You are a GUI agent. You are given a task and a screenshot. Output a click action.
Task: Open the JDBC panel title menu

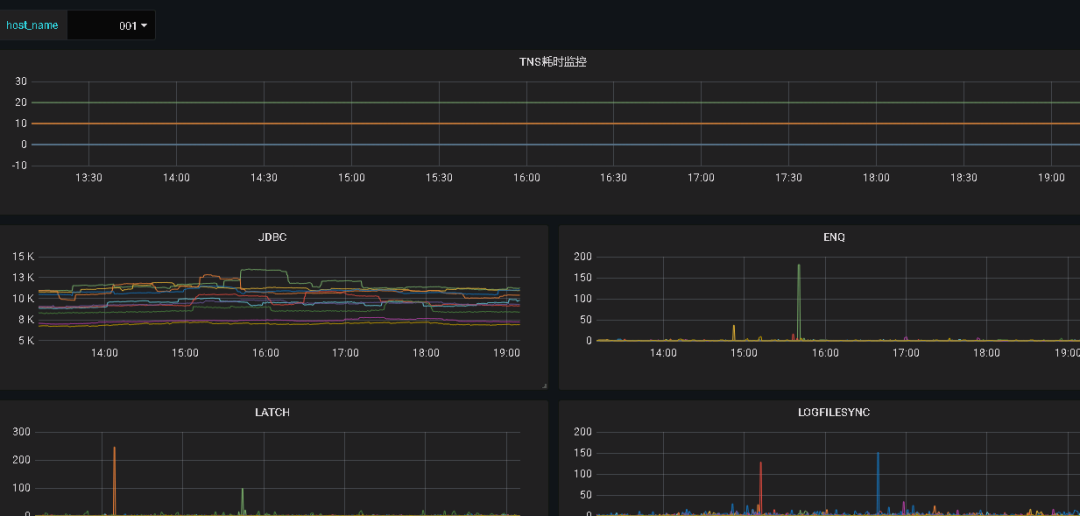pyautogui.click(x=272, y=237)
